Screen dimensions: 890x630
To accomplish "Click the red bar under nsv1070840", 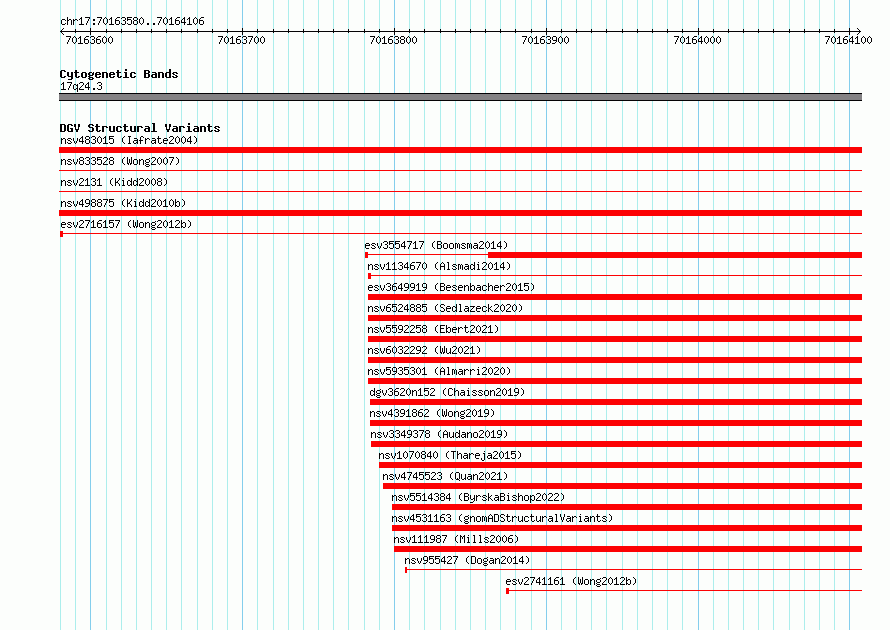I will [620, 465].
